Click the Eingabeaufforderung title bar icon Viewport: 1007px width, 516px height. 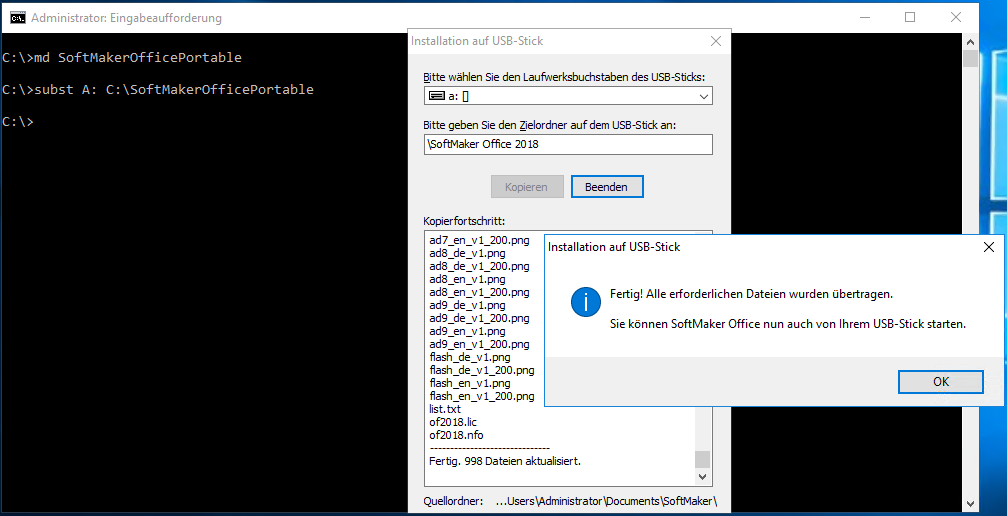[x=17, y=17]
